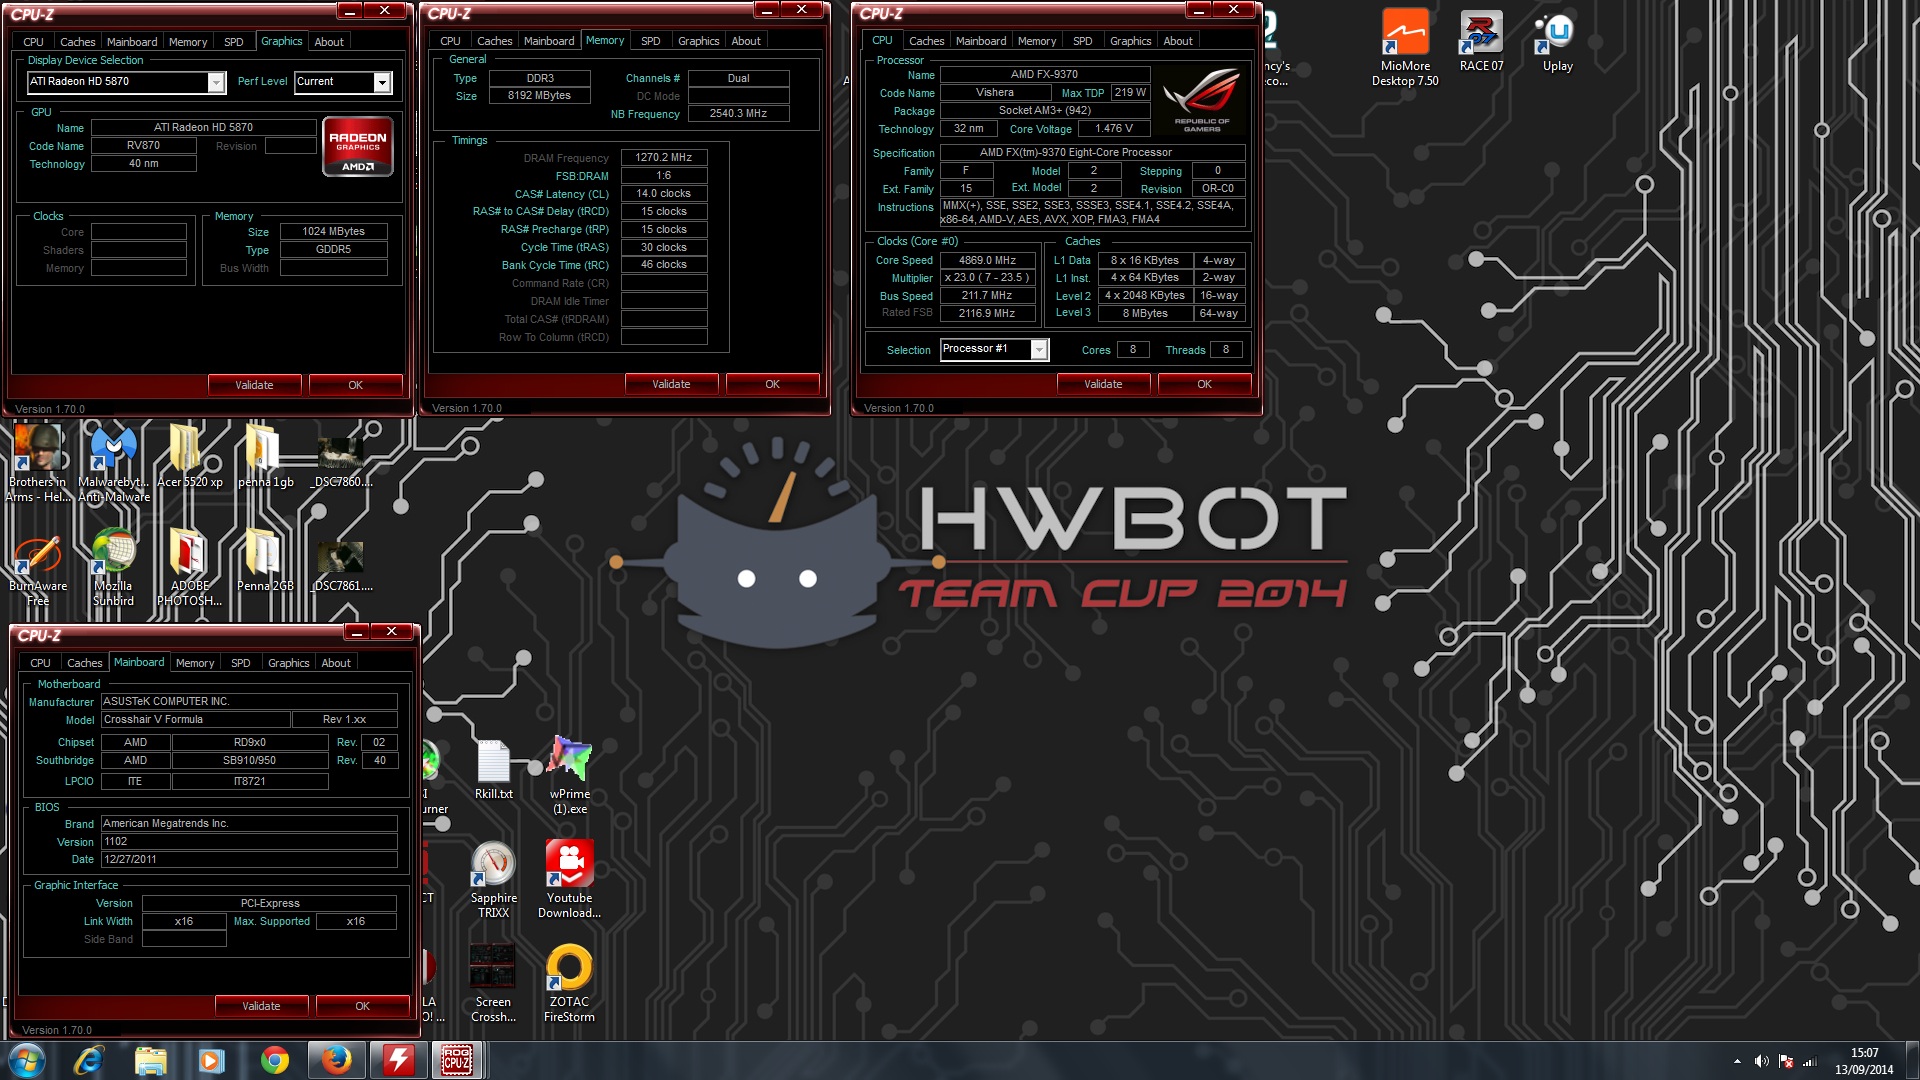Open the _DSC7860 image file
This screenshot has width=1920, height=1080.
(x=341, y=460)
